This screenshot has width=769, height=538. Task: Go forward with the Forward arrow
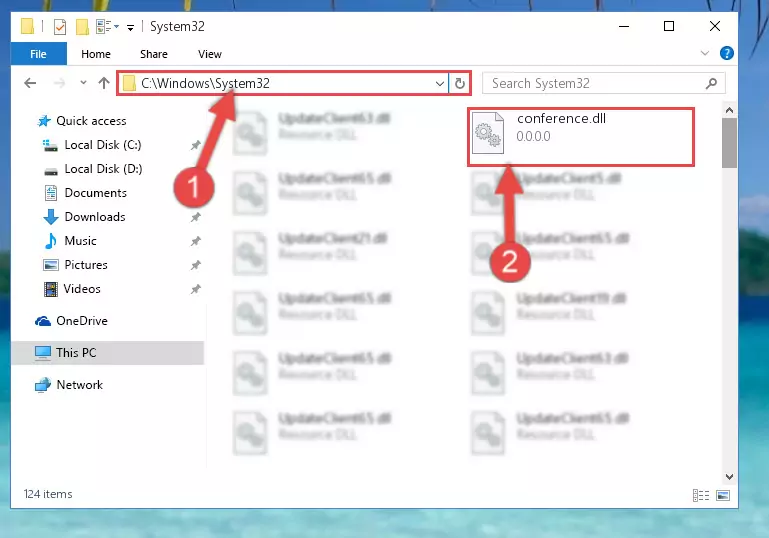pos(59,83)
